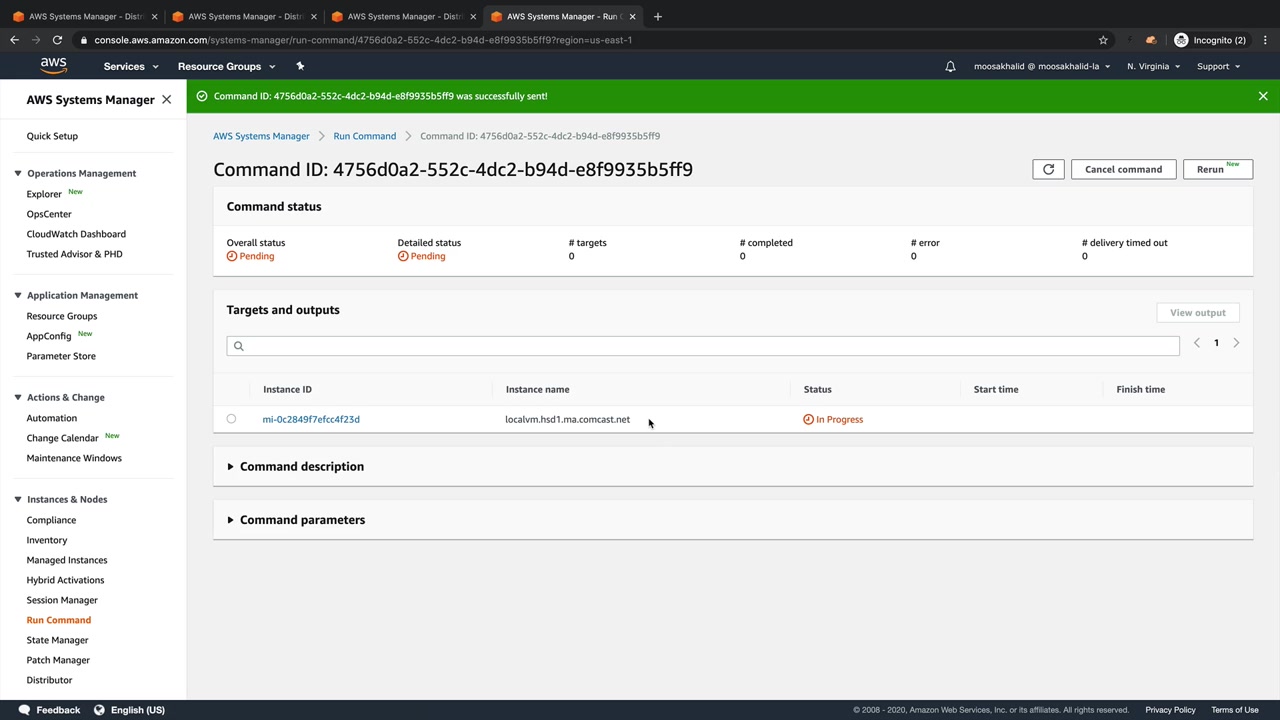
Task: Switch to the third Systems Manager browser tab
Action: point(404,16)
